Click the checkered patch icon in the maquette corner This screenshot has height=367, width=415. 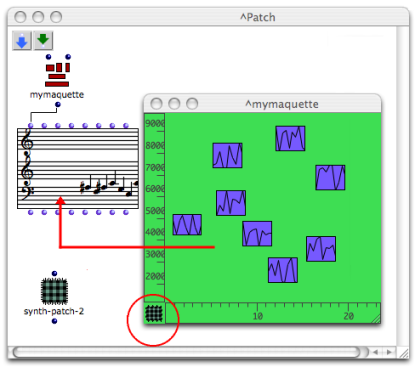tap(154, 313)
